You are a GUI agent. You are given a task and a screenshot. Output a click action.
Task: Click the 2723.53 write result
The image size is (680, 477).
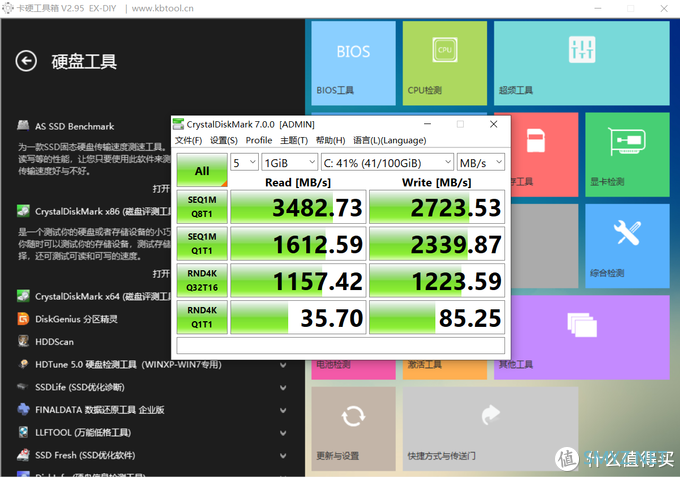pyautogui.click(x=437, y=207)
